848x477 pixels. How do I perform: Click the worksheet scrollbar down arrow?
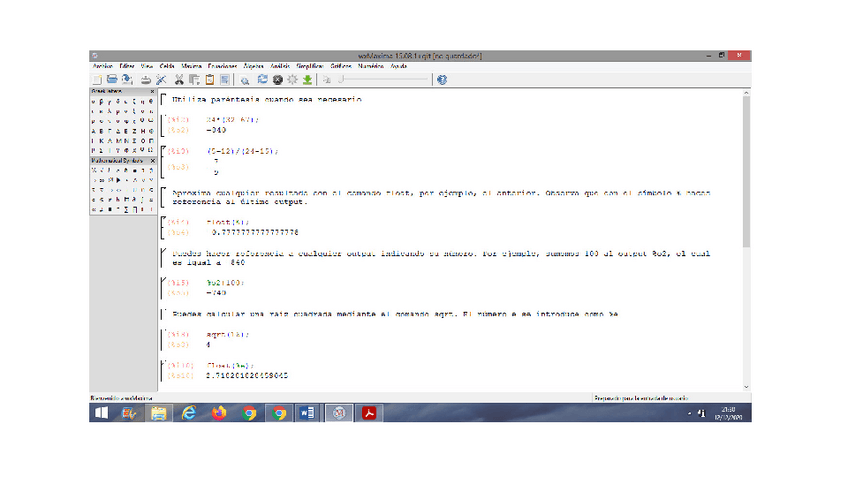coord(746,387)
